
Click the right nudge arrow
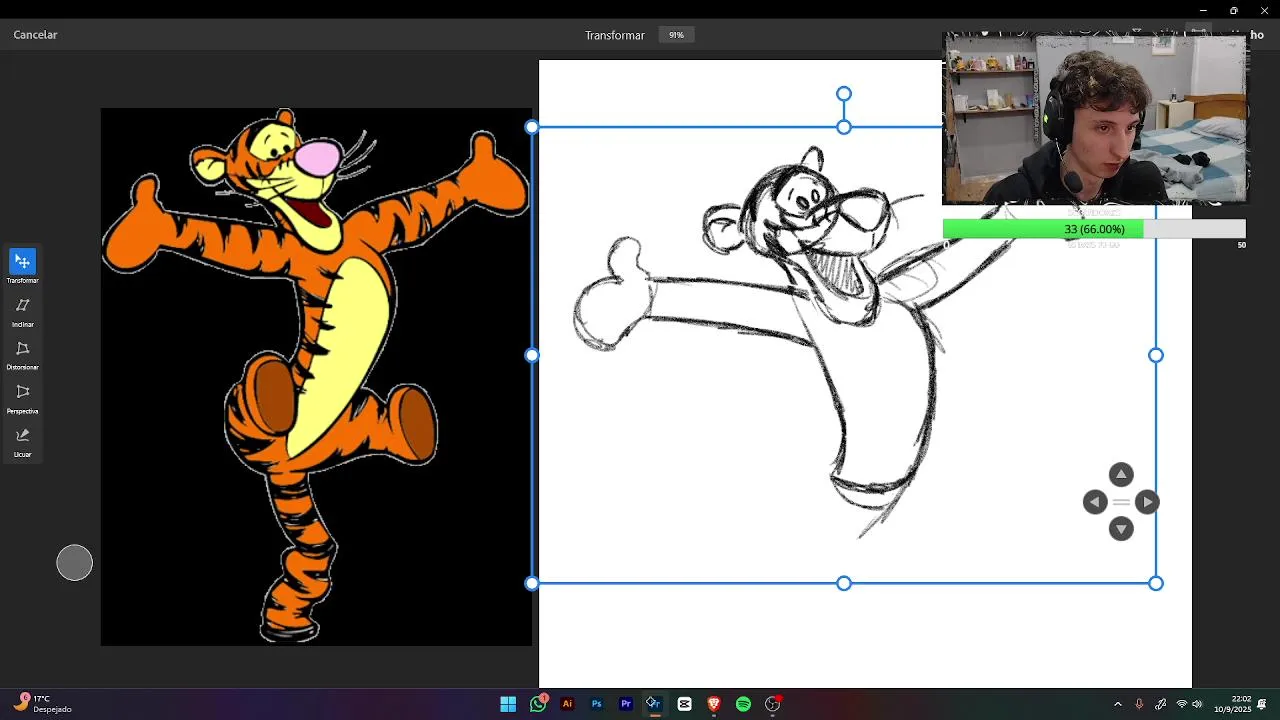[1147, 502]
